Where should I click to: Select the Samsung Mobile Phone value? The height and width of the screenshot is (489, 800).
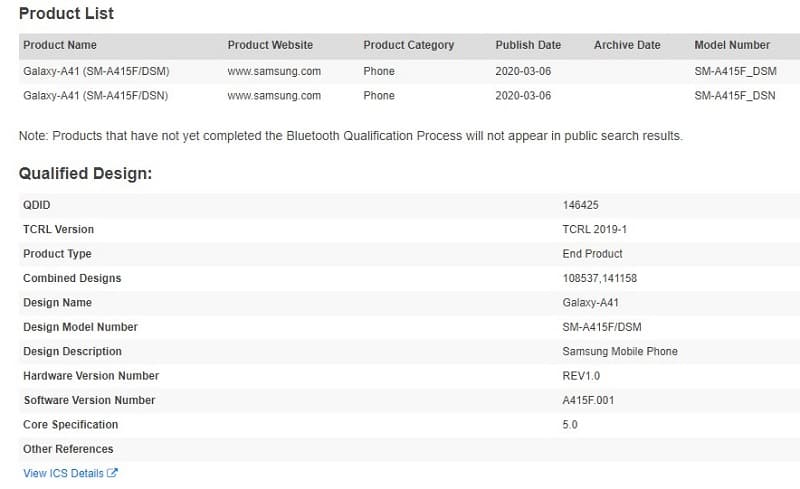tap(620, 351)
